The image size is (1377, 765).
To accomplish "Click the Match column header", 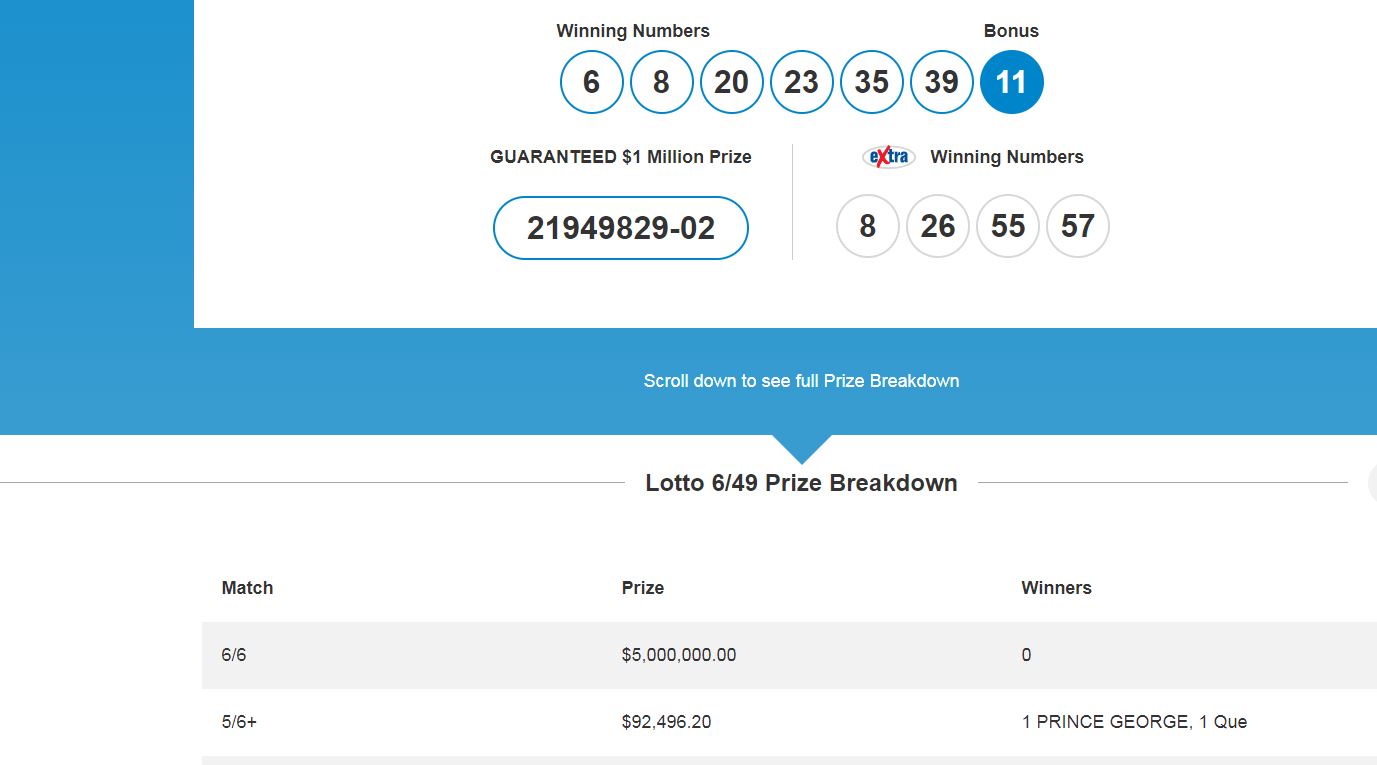I will coord(247,588).
